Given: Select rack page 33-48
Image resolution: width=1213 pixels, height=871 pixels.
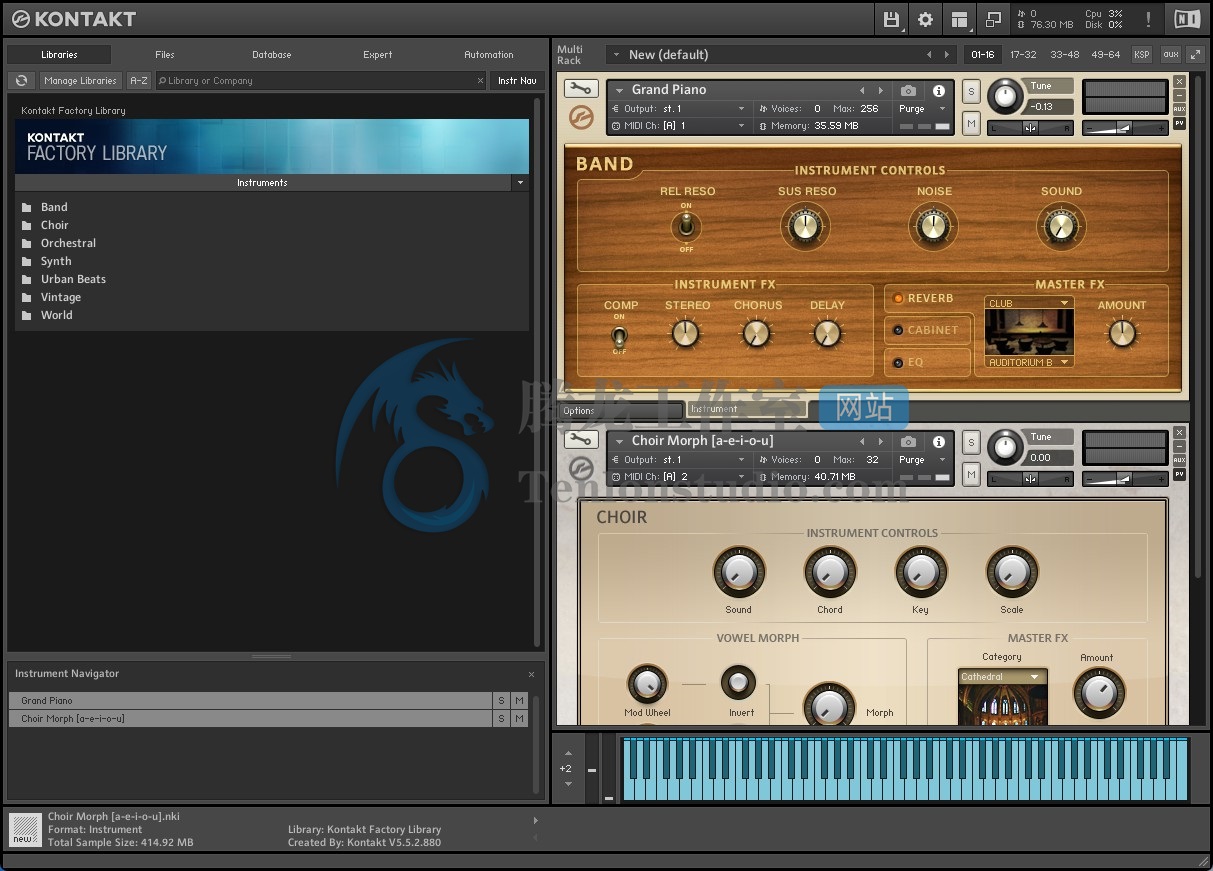Looking at the screenshot, I should (1064, 55).
